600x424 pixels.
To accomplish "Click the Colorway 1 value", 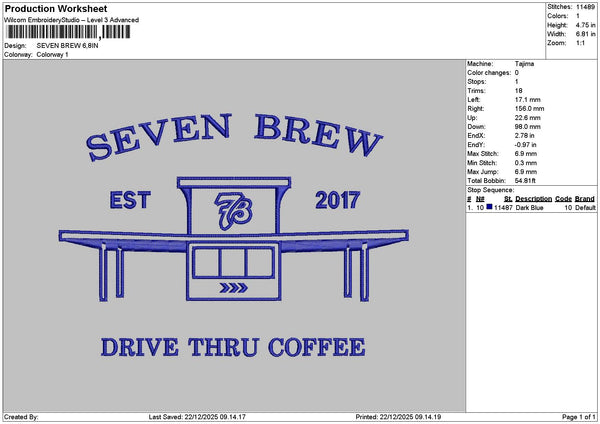I will [52, 55].
